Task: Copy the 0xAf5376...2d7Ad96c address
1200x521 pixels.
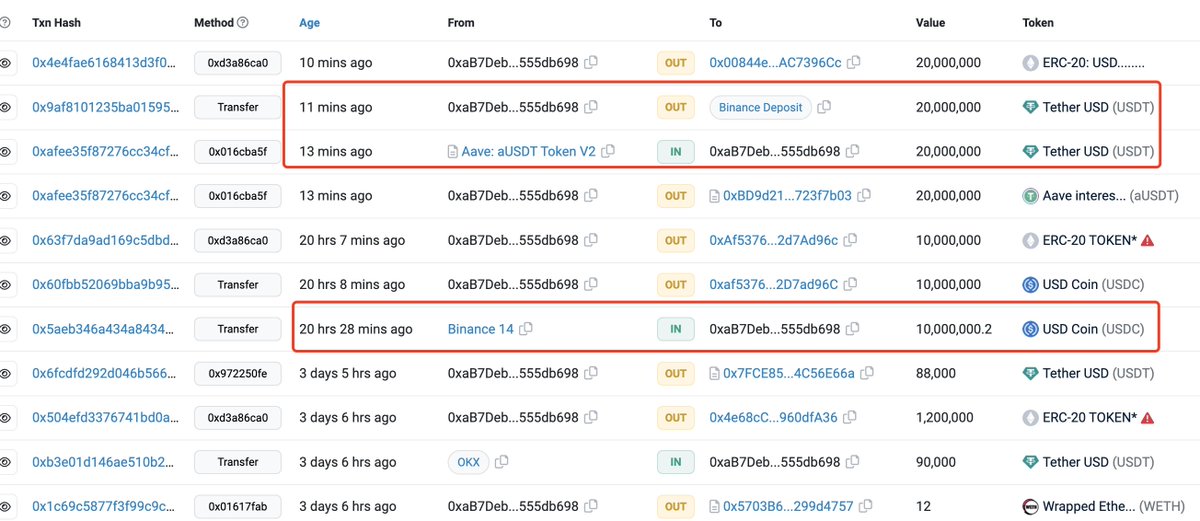Action: 852,240
